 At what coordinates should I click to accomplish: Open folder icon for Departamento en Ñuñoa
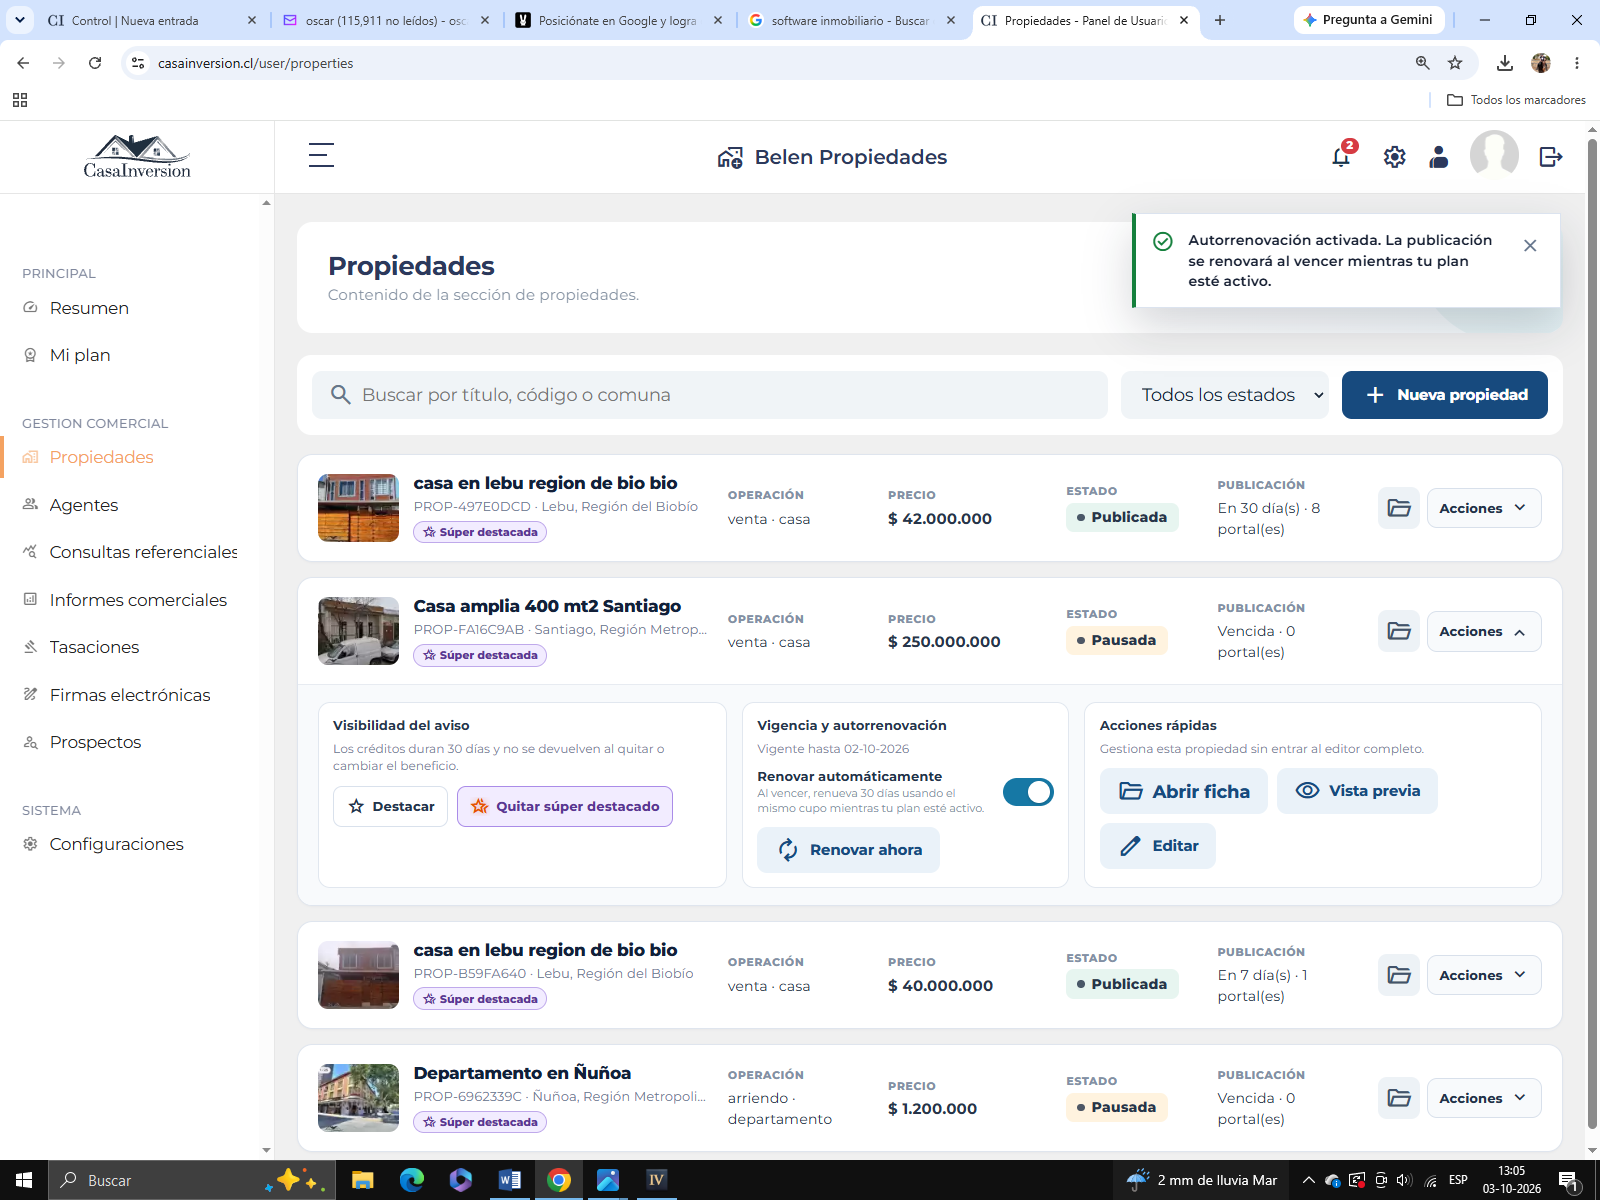tap(1399, 1098)
